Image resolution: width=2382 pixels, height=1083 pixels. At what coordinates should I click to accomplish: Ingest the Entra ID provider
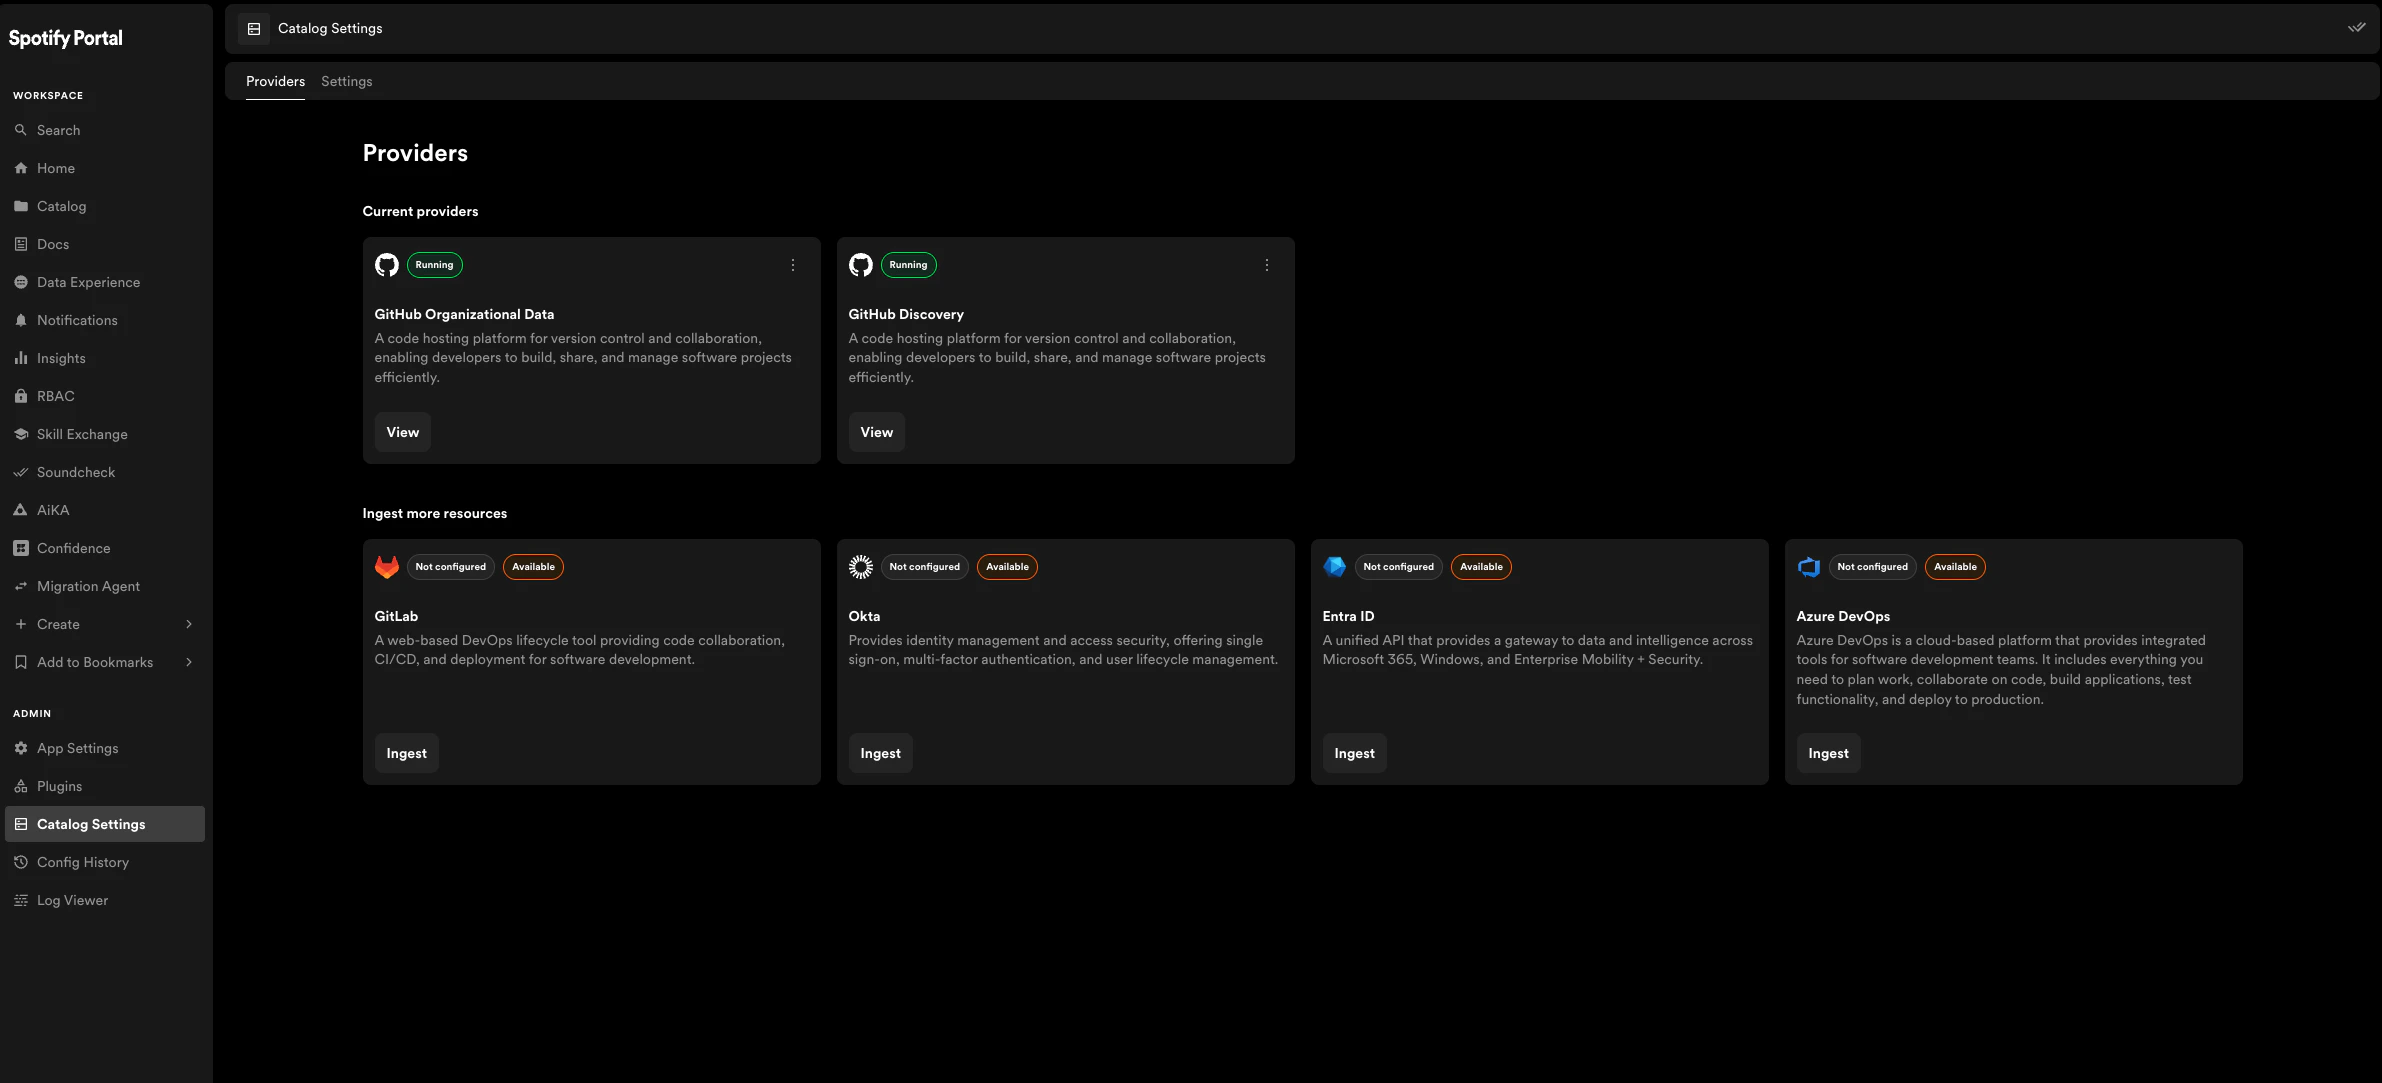click(1355, 753)
